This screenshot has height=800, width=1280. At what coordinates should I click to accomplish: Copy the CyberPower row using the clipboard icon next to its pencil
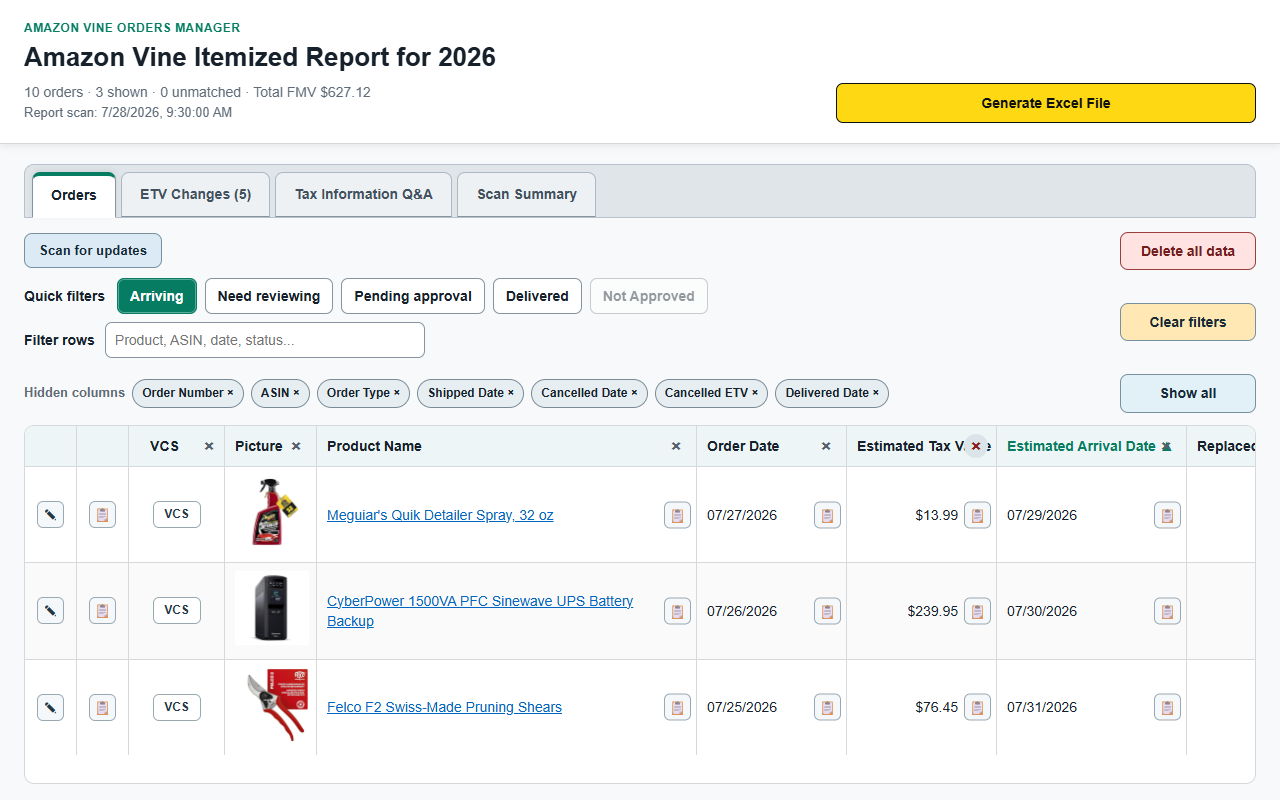click(x=102, y=610)
